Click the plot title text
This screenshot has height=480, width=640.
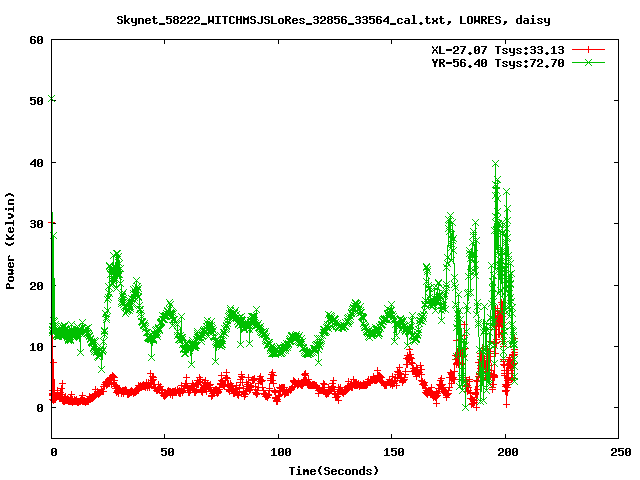(x=333, y=20)
